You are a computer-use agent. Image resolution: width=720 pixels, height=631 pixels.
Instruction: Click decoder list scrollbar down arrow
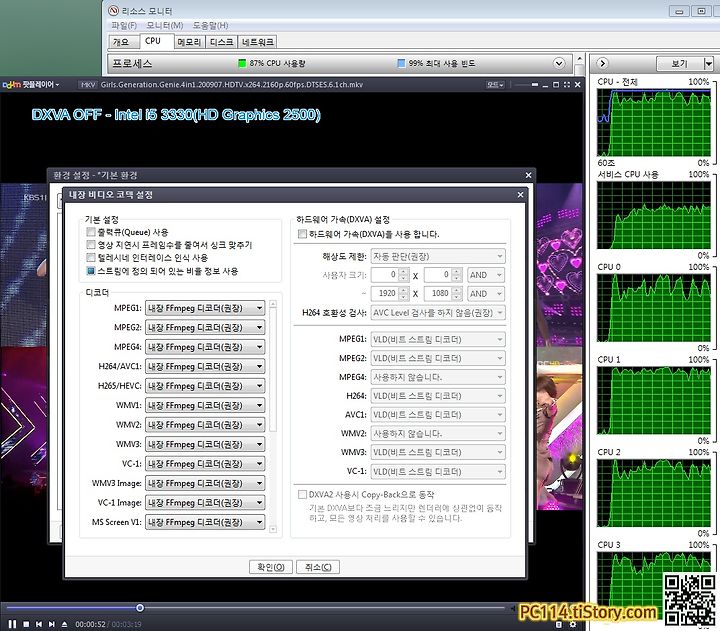pyautogui.click(x=273, y=530)
